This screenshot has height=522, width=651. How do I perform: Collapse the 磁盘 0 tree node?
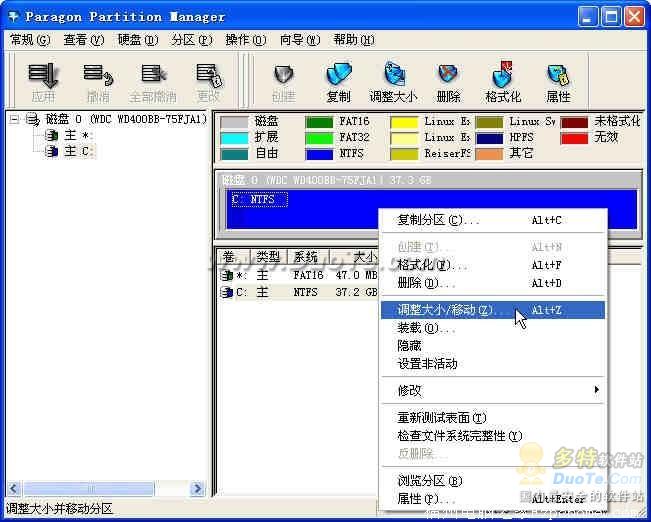14,120
